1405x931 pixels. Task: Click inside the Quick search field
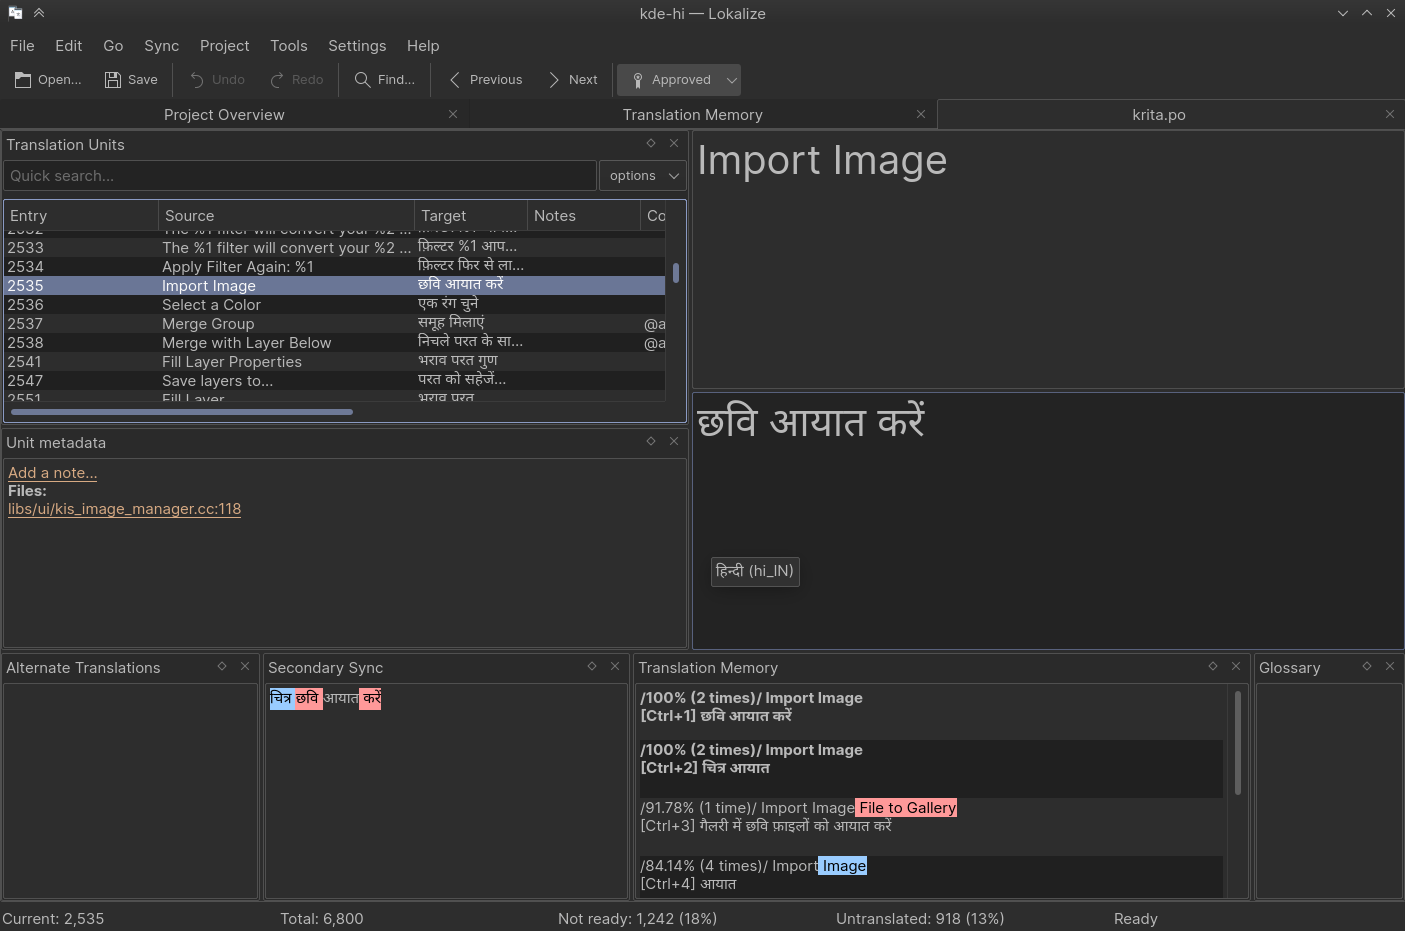click(x=300, y=175)
